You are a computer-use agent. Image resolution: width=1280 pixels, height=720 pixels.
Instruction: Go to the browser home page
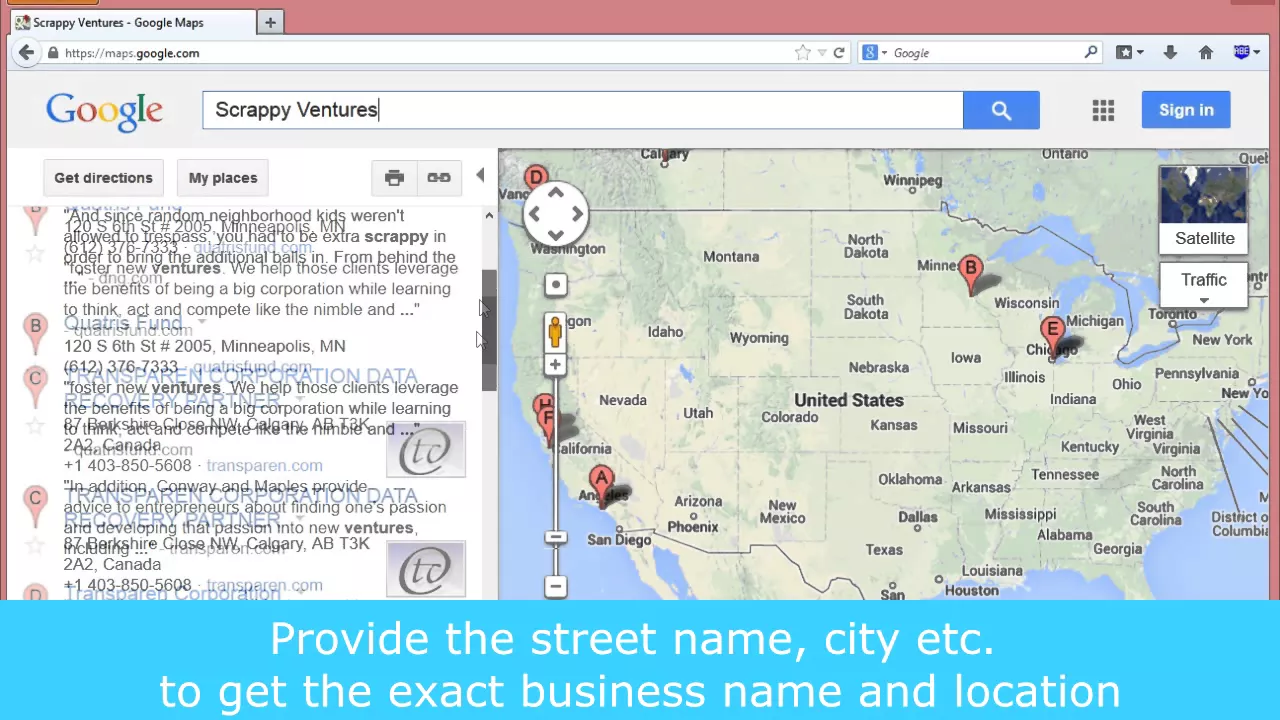click(x=1206, y=53)
